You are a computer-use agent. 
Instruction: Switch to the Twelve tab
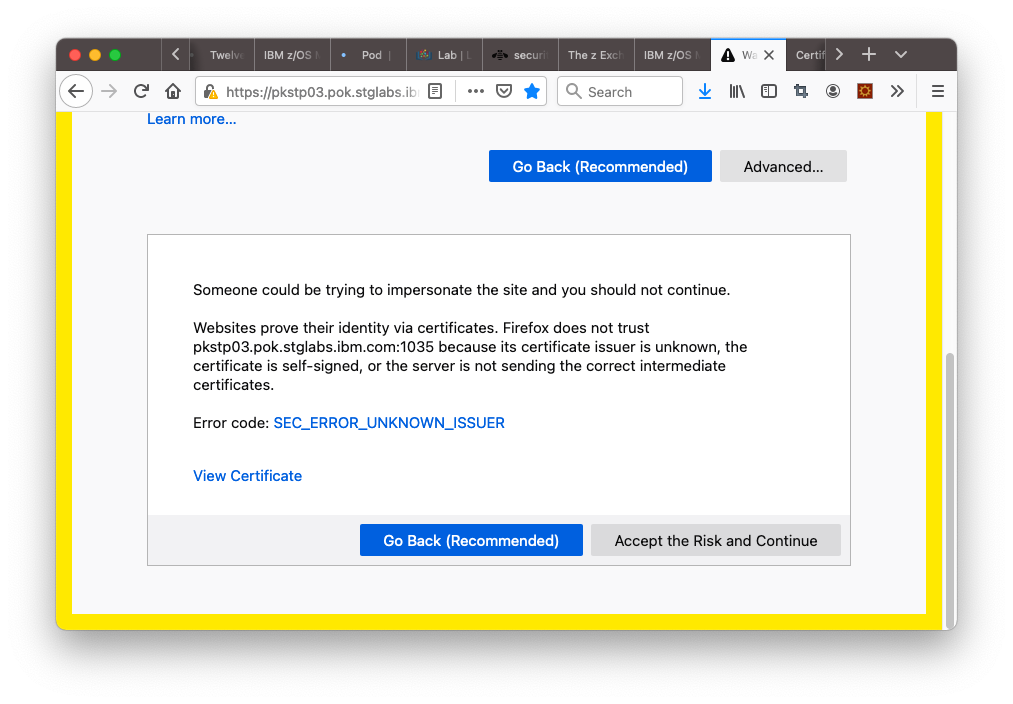222,55
